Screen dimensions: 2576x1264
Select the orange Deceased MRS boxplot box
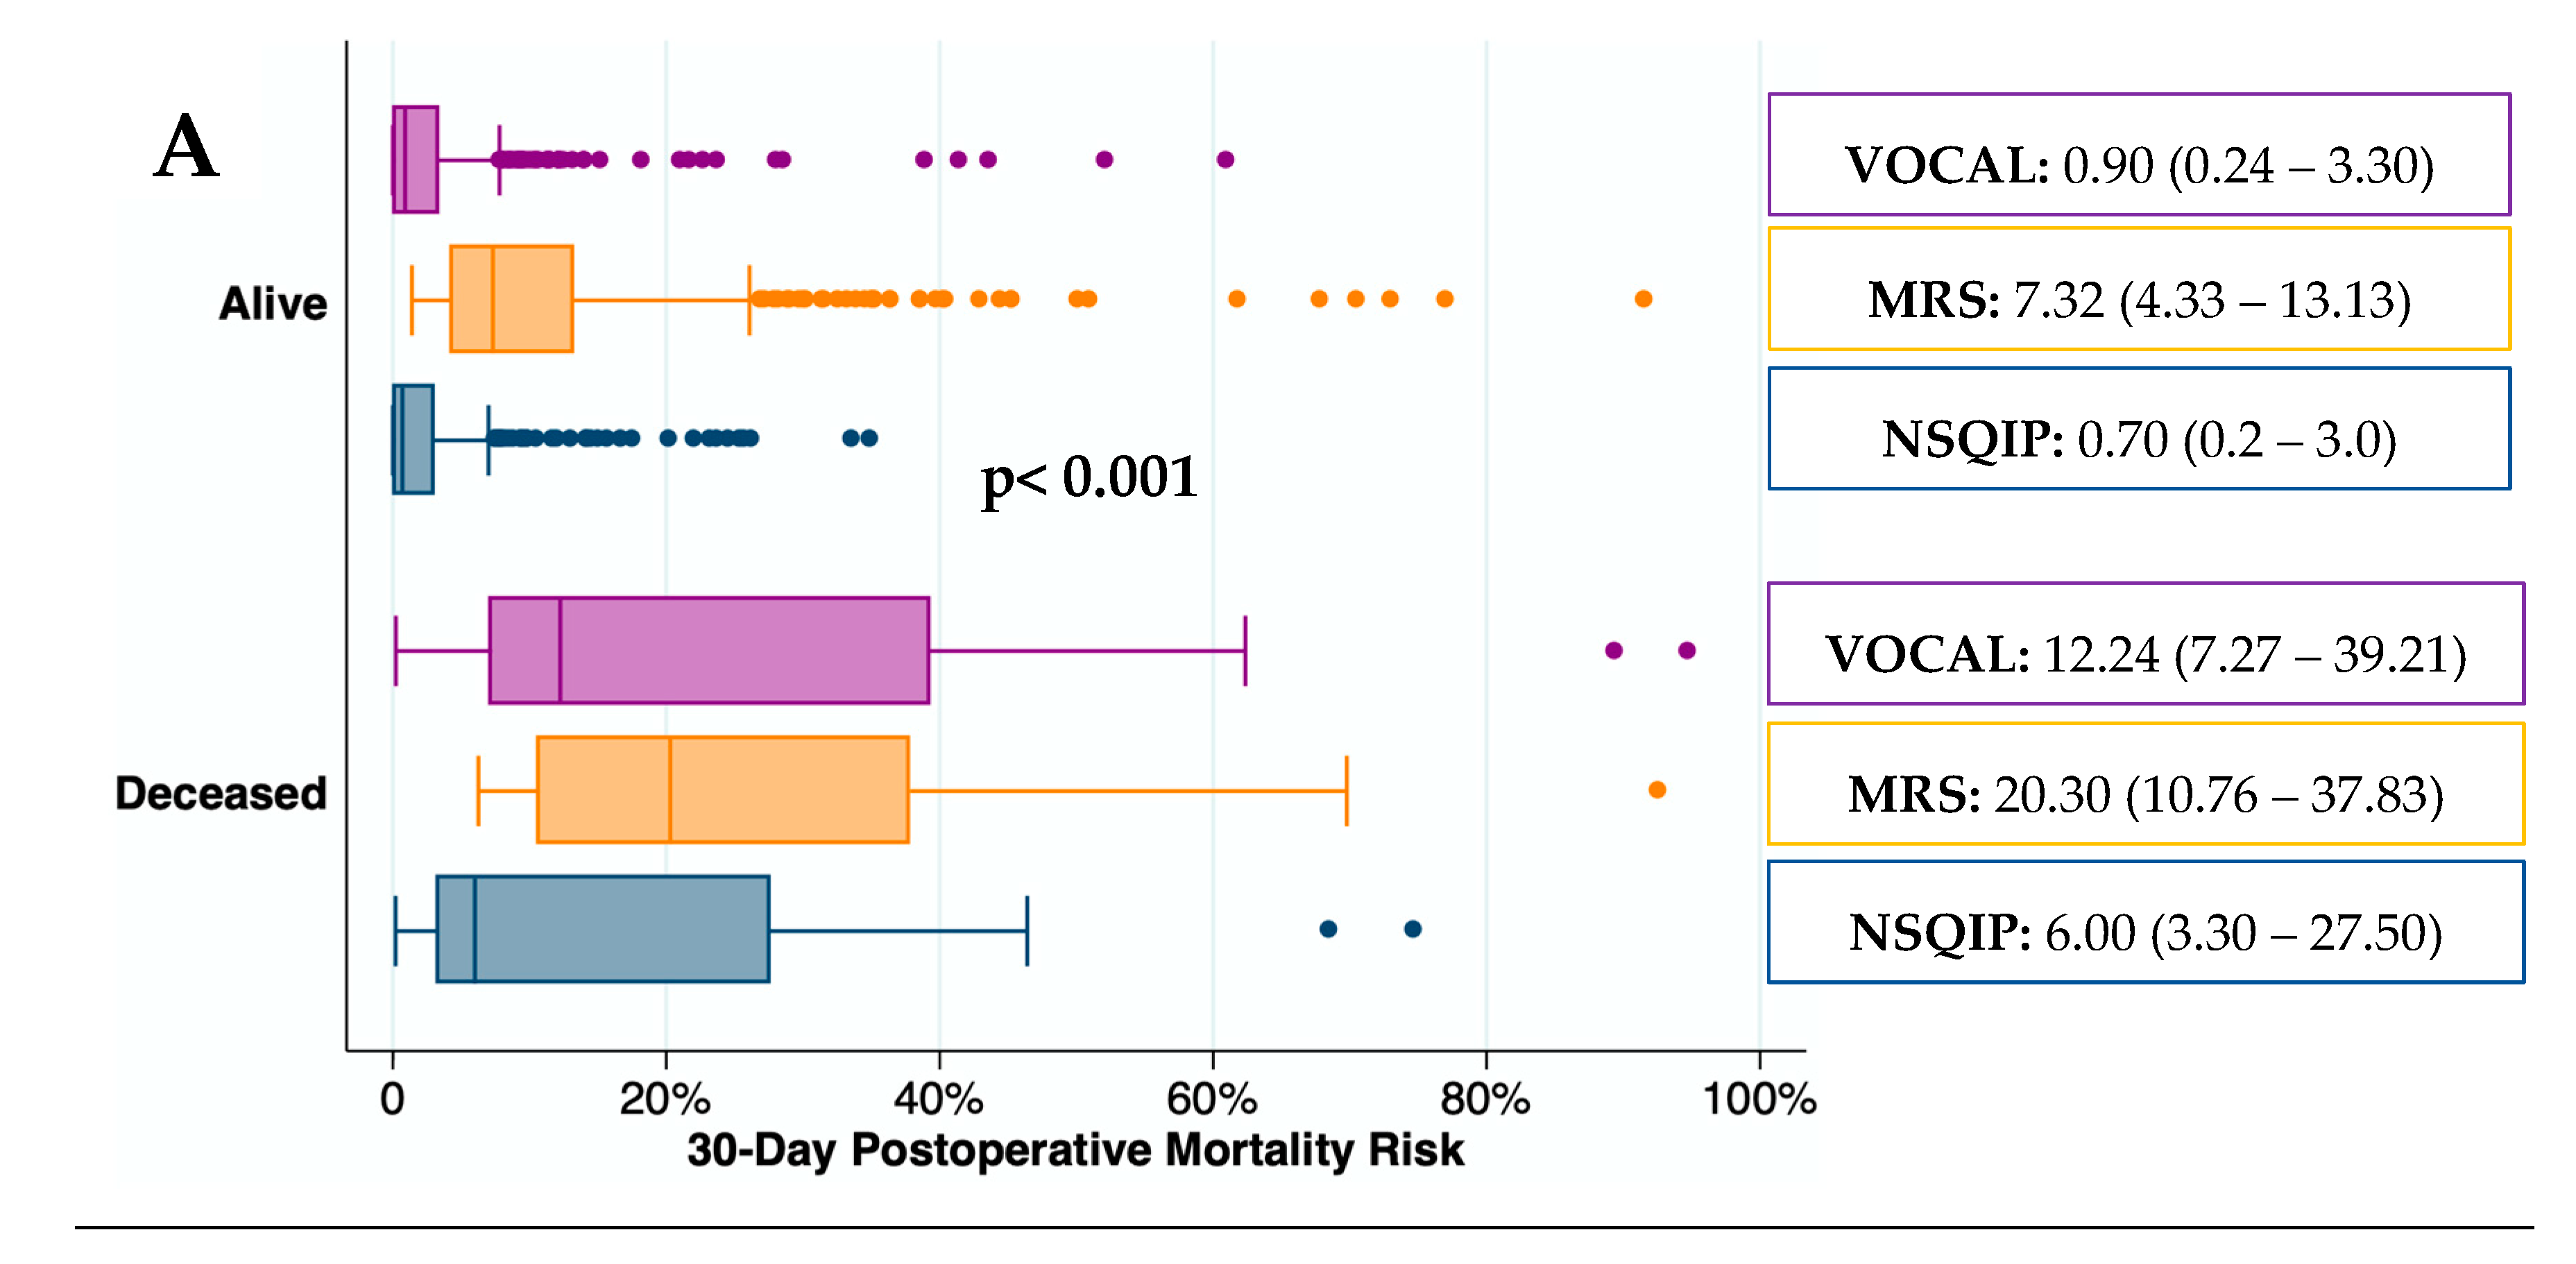pos(722,790)
